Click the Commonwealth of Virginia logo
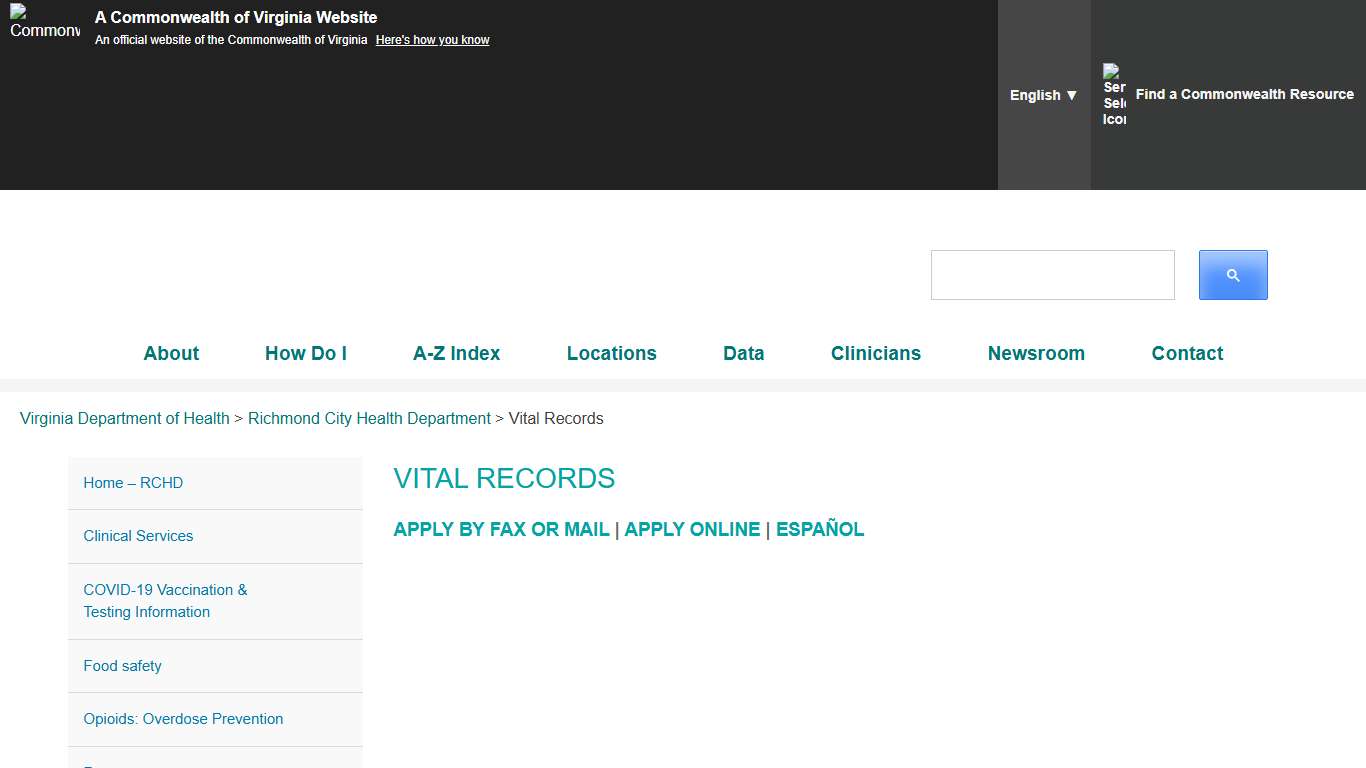Image resolution: width=1366 pixels, height=768 pixels. (44, 28)
